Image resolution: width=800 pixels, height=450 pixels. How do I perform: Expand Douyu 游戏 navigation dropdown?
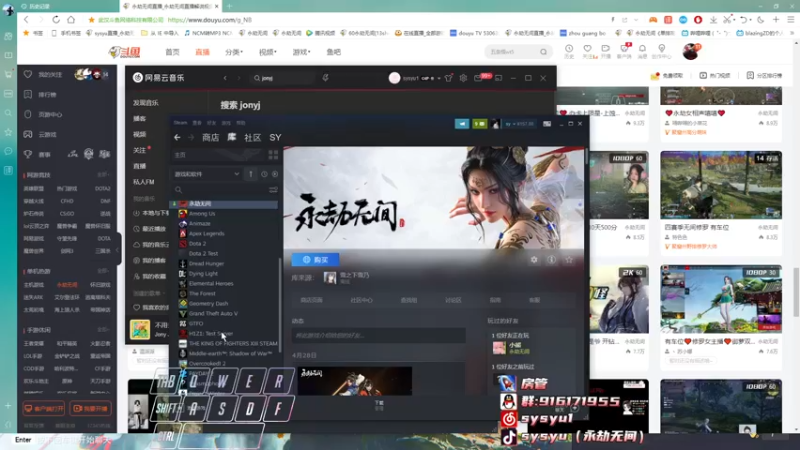302,52
